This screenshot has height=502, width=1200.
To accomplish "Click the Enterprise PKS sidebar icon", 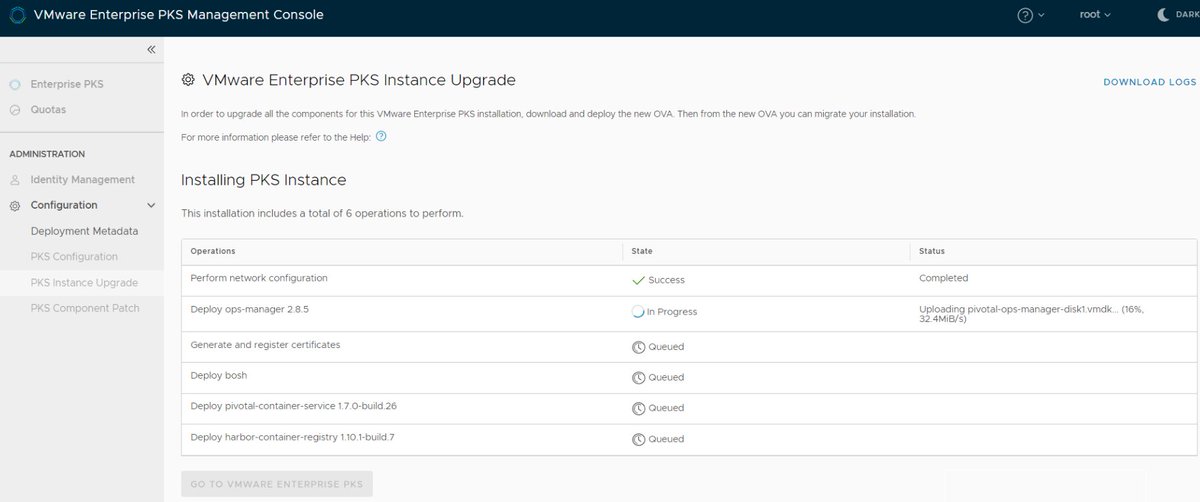I will [14, 84].
